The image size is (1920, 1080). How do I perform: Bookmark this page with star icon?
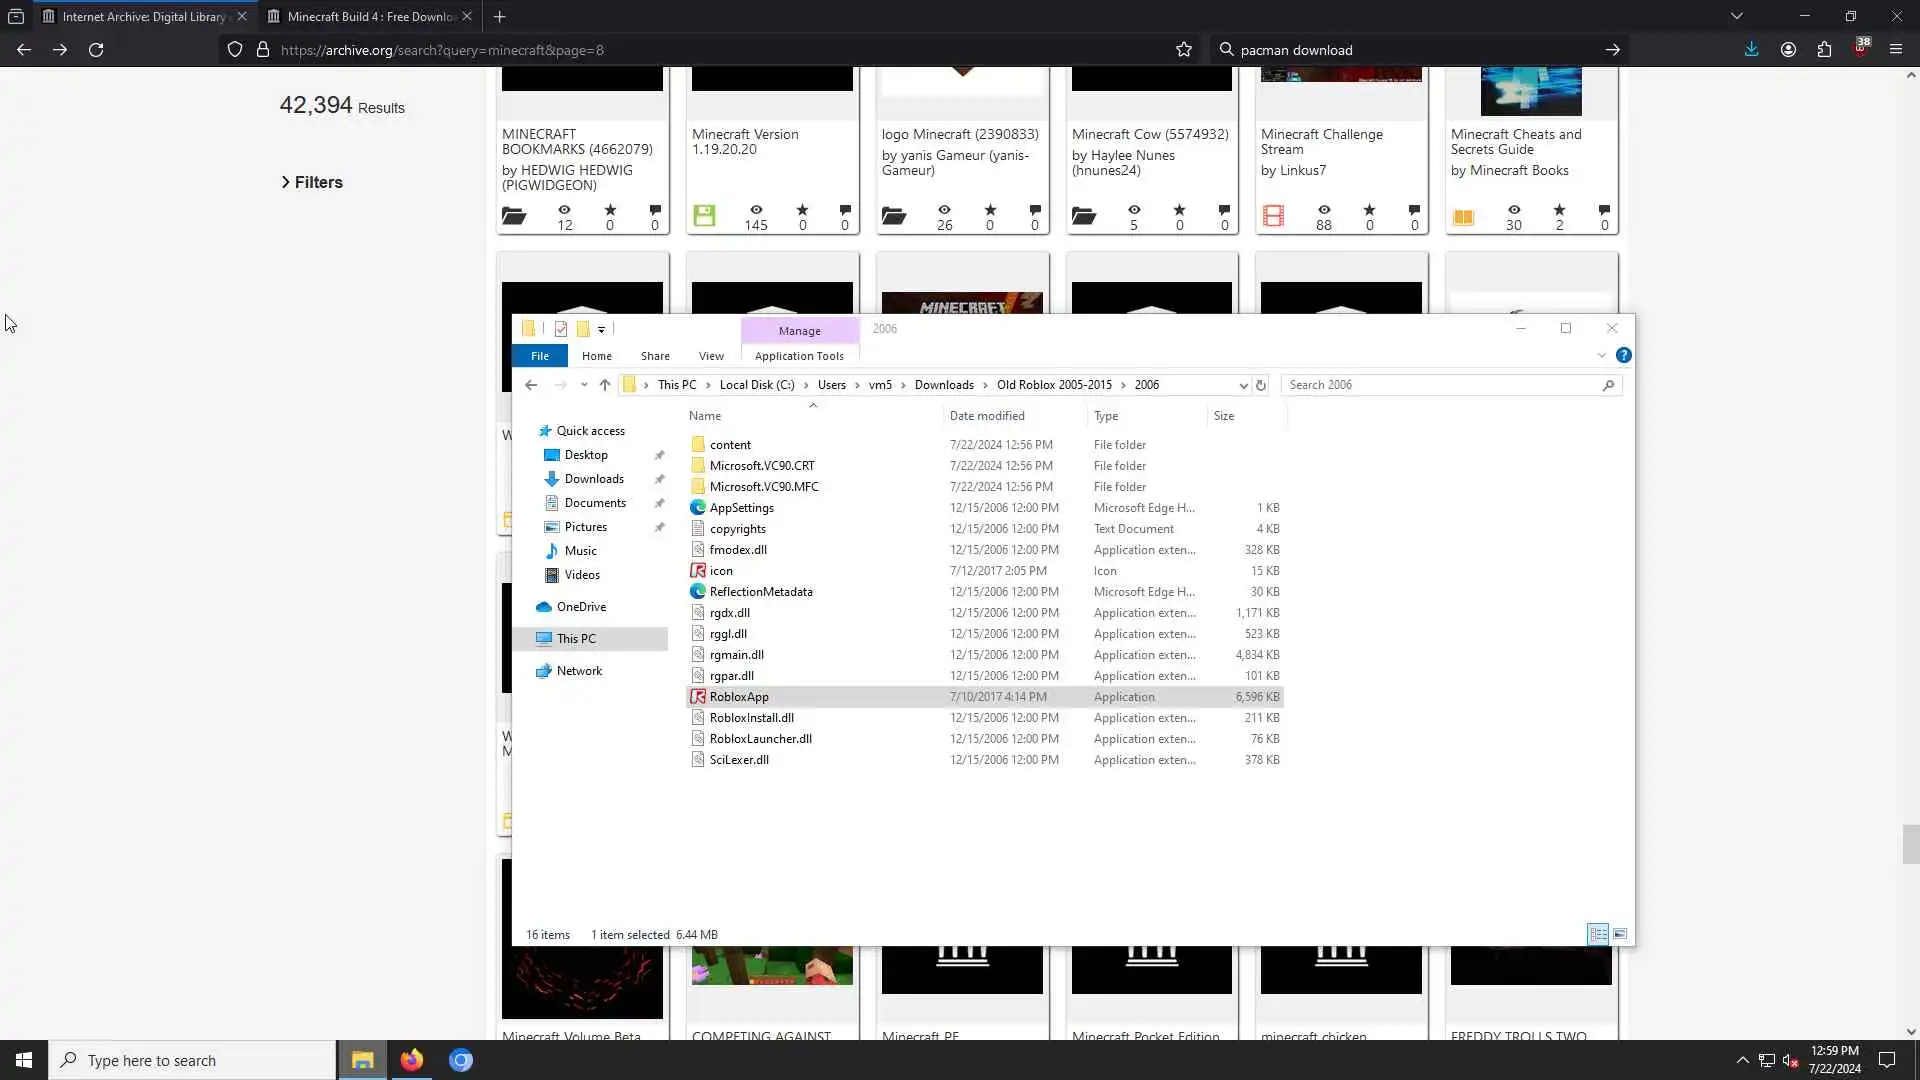(x=1184, y=49)
